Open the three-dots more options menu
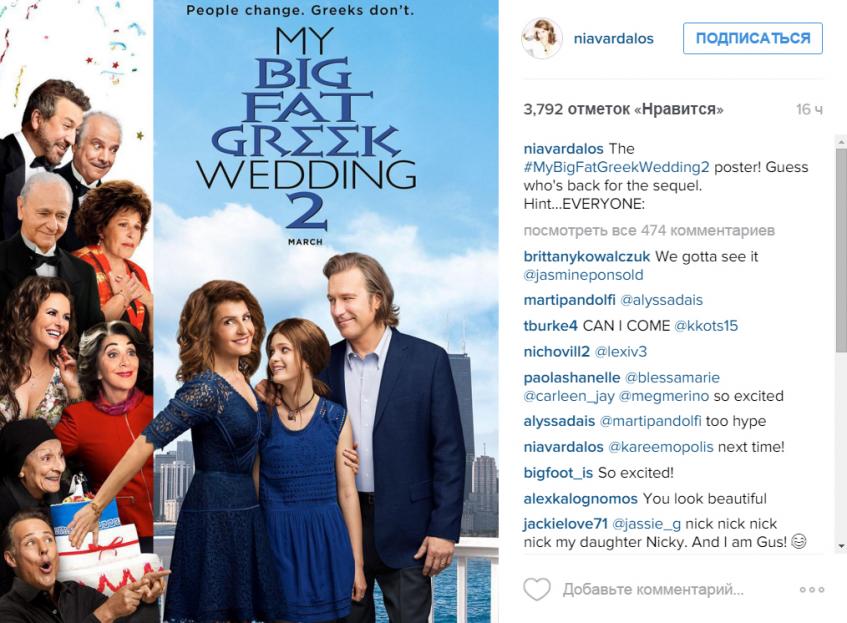Viewport: 847px width, 623px height. 812,589
